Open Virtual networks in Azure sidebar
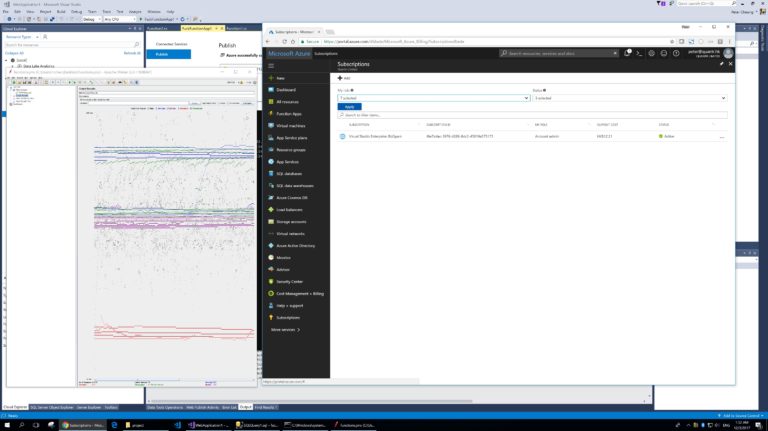Viewport: 768px width, 431px height. [x=290, y=234]
